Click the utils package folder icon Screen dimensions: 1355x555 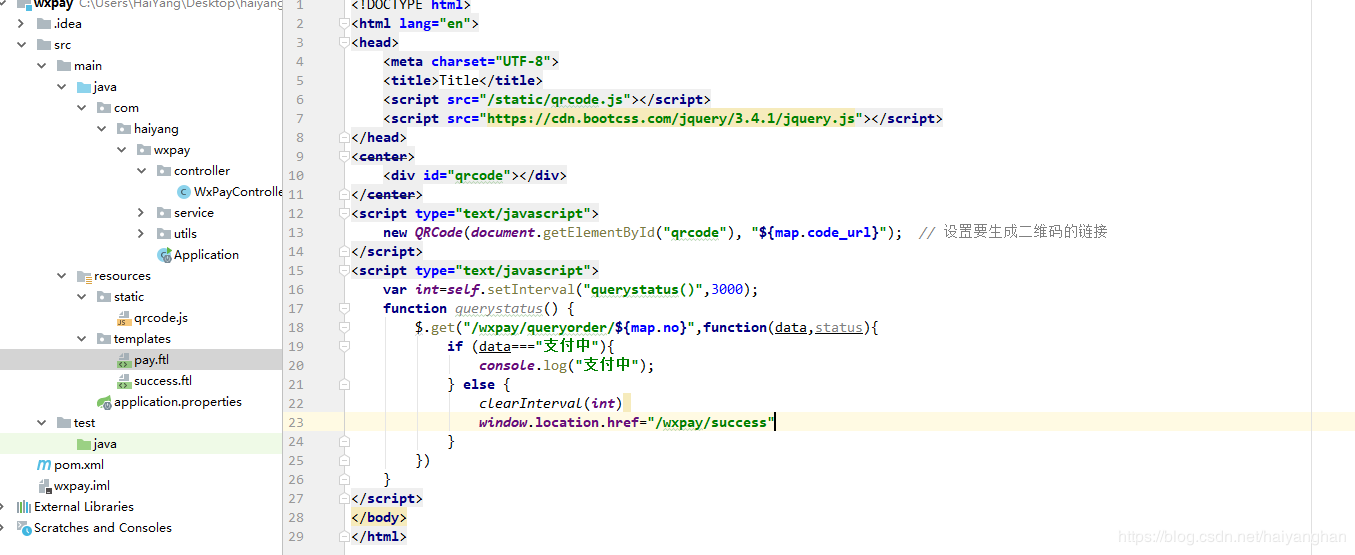pos(164,234)
